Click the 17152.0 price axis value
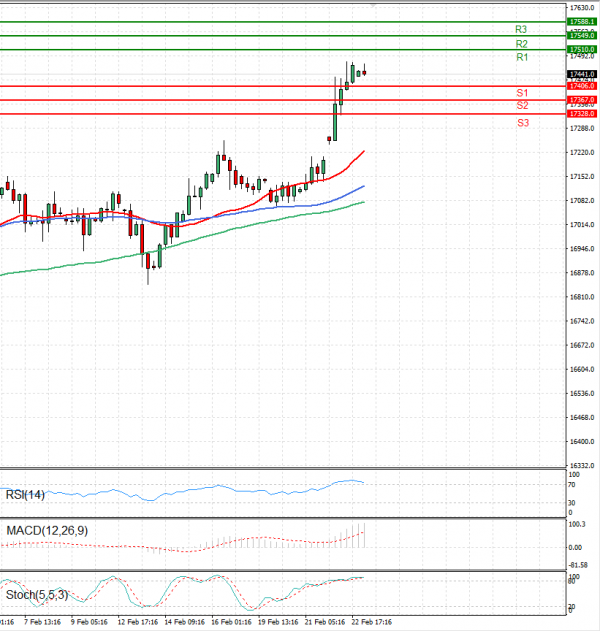 point(582,177)
